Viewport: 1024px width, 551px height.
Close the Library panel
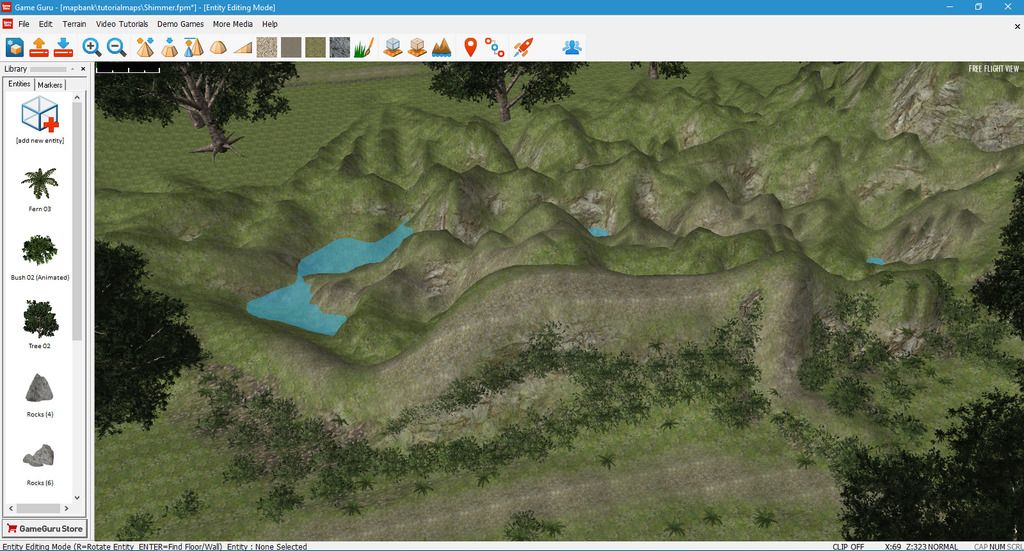click(x=83, y=69)
